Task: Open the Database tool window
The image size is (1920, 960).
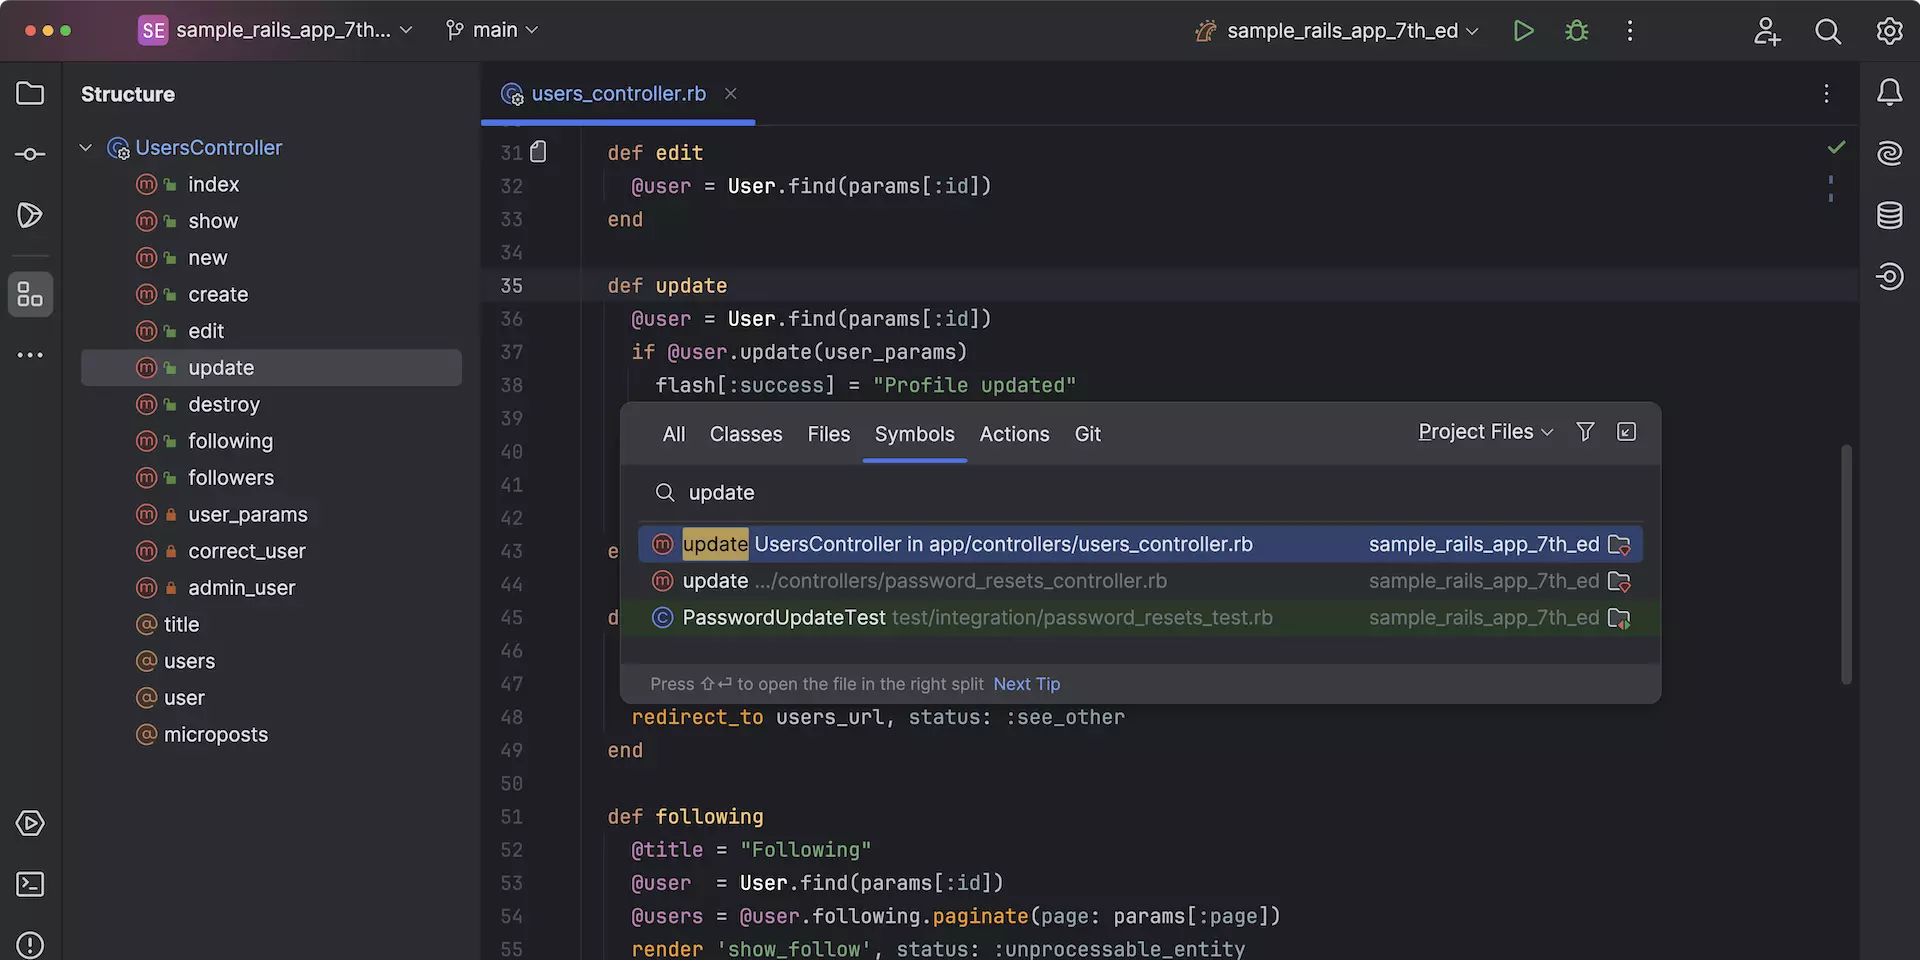Action: point(1889,215)
